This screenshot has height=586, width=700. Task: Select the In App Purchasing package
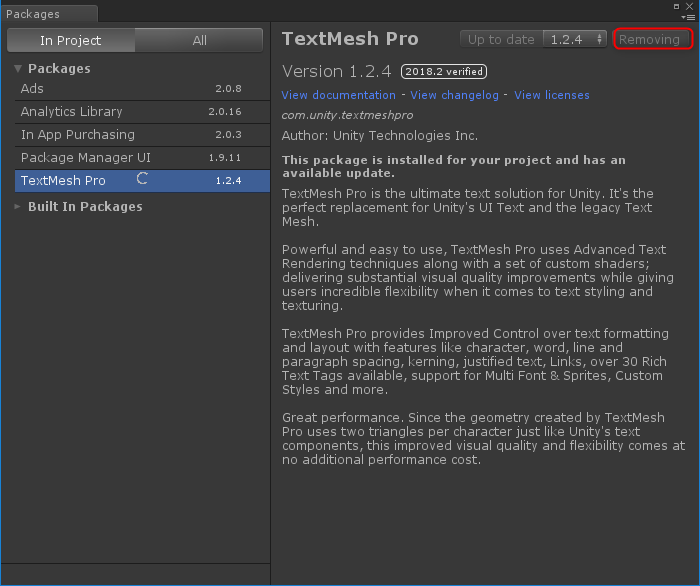coord(77,135)
